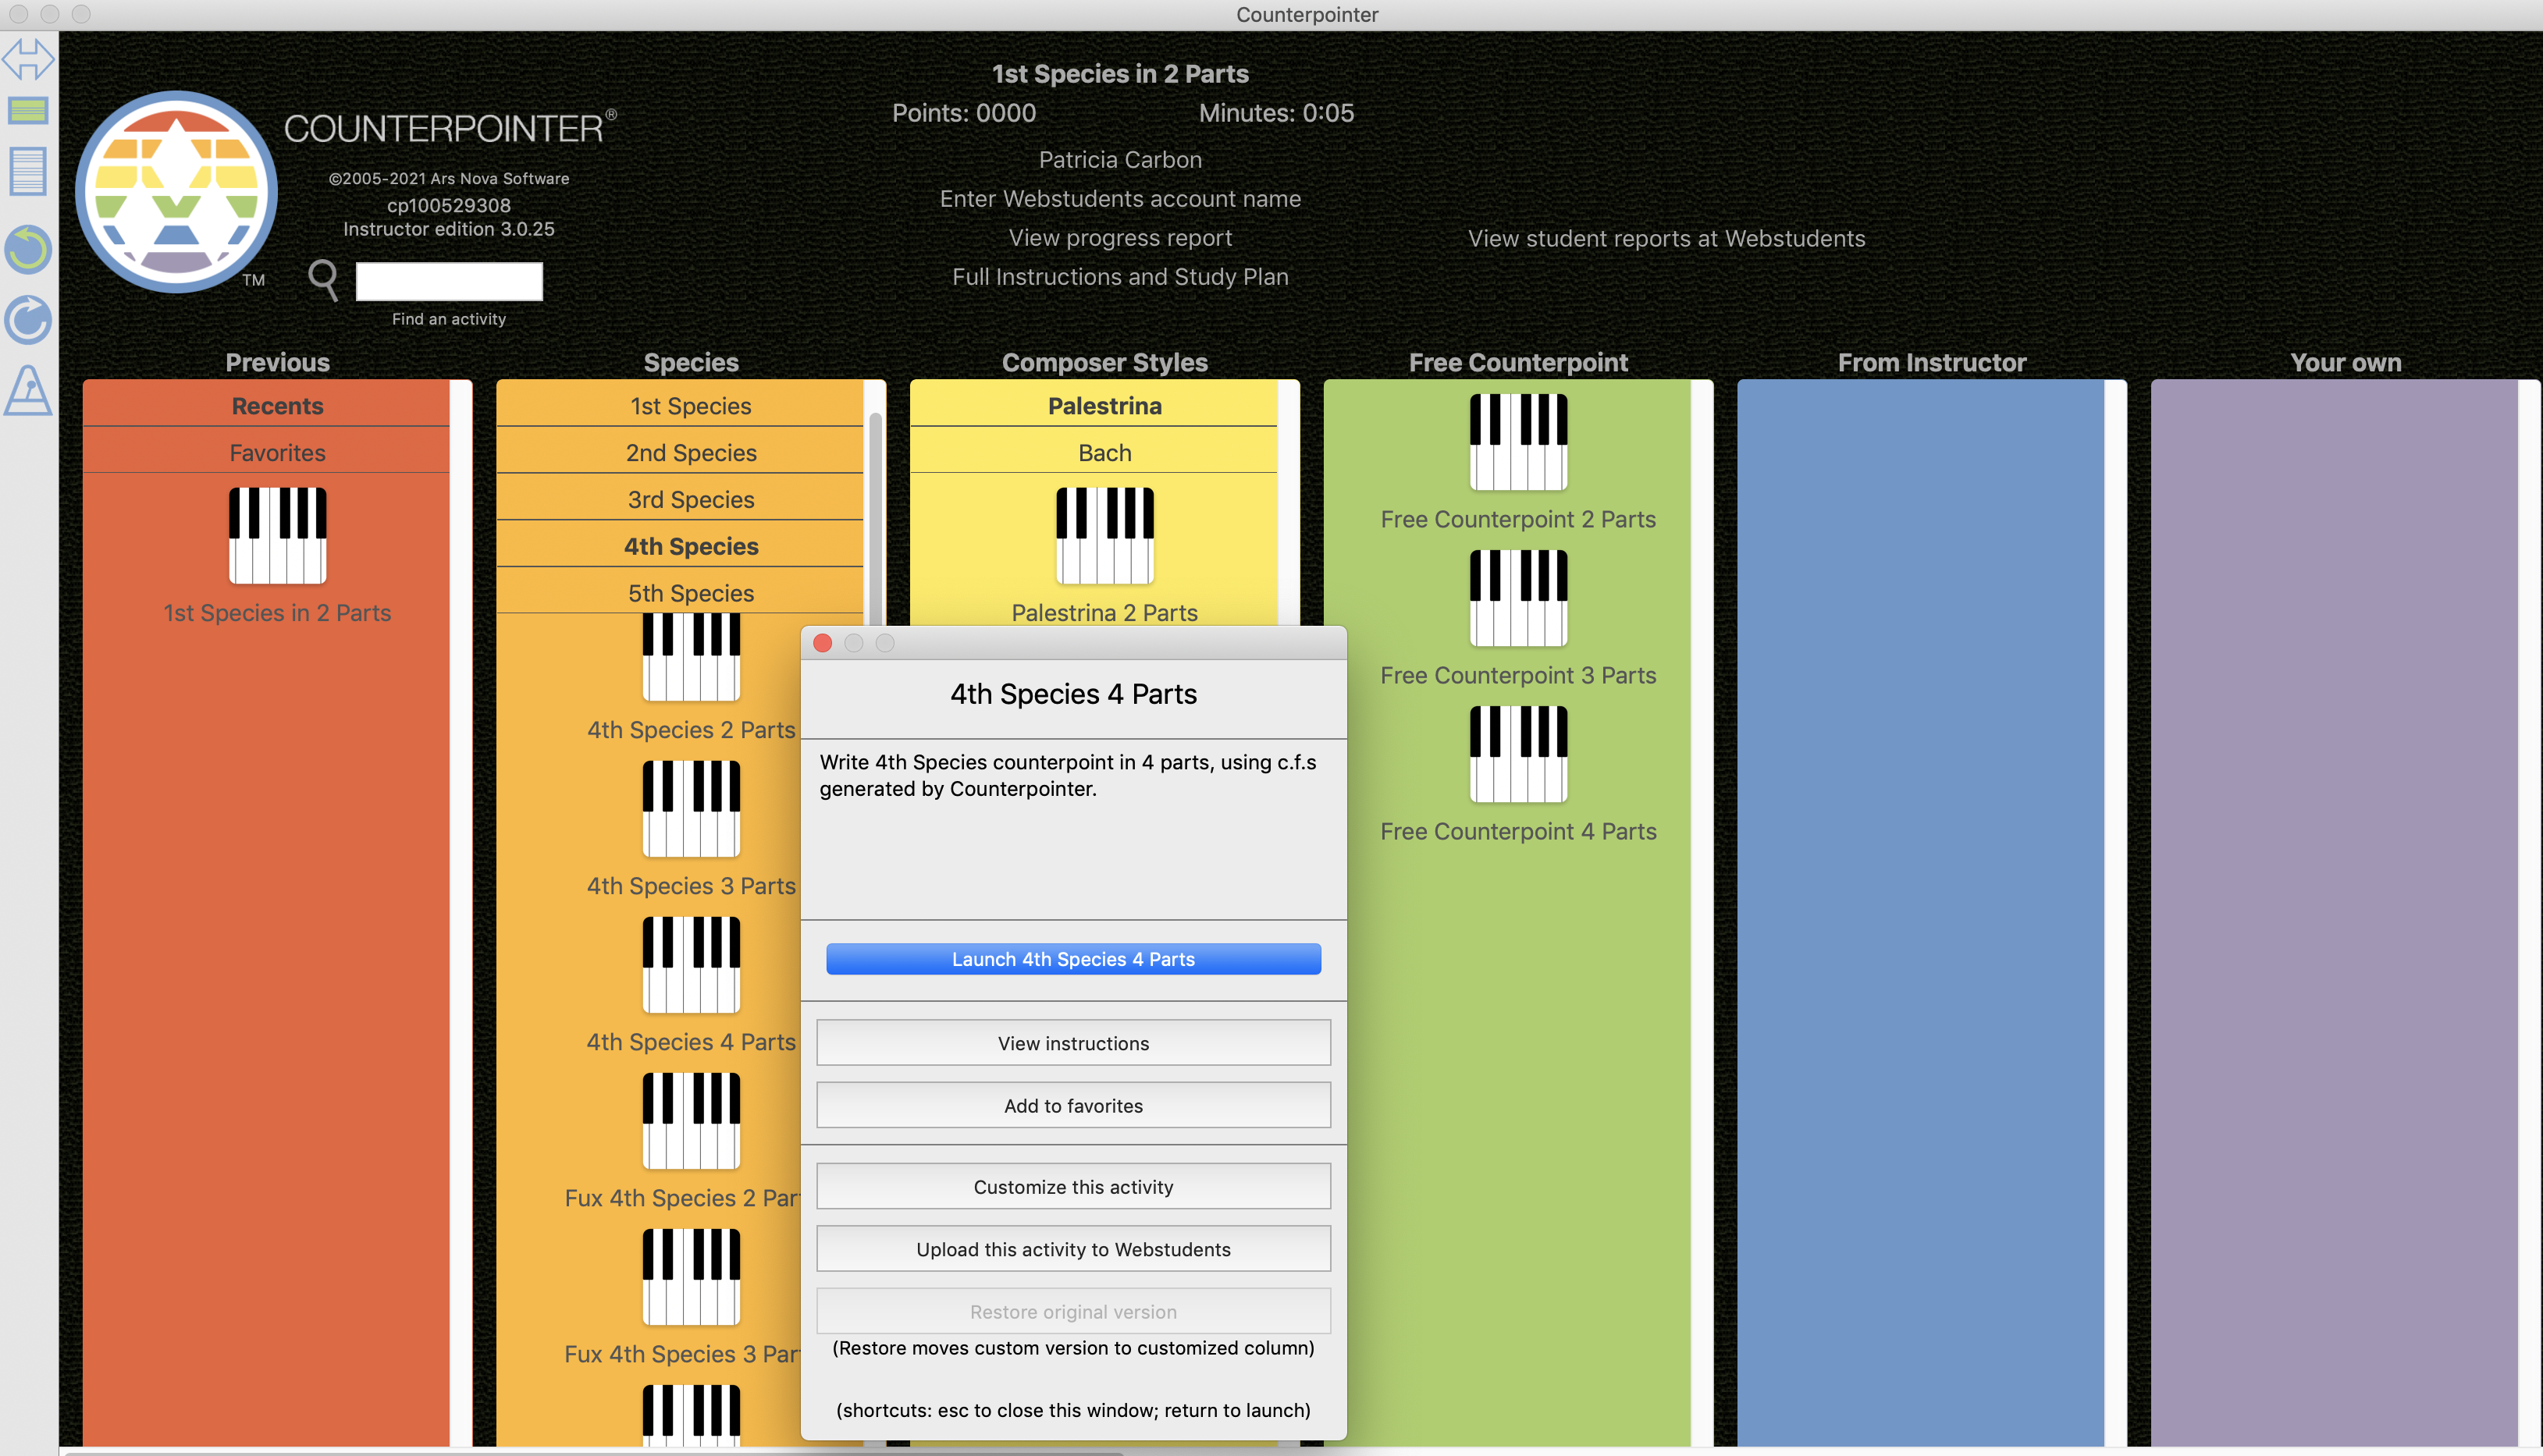Screen dimensions: 2543x1456
Task: Click the Patricia Carbon user name
Action: click(x=1120, y=159)
